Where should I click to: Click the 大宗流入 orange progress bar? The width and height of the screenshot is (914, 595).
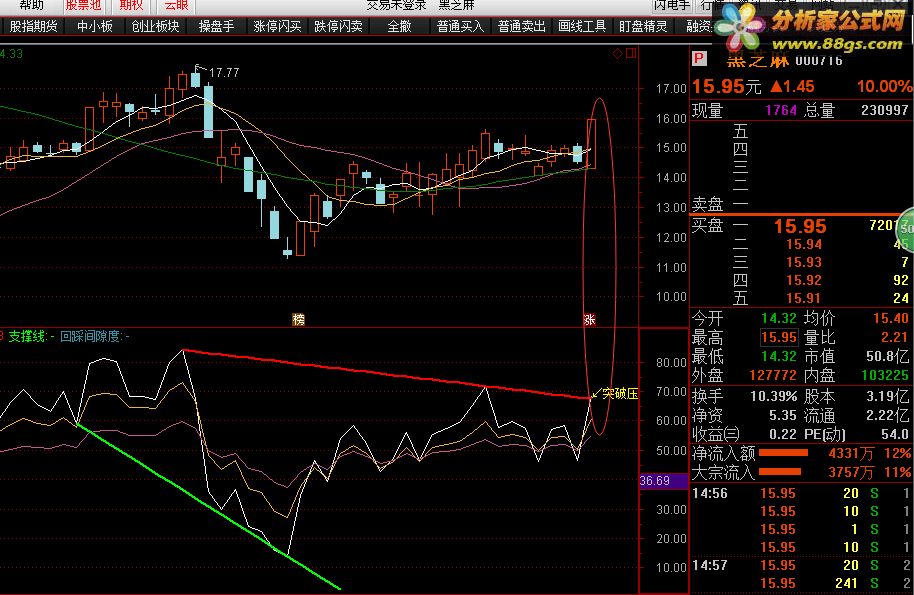[779, 471]
